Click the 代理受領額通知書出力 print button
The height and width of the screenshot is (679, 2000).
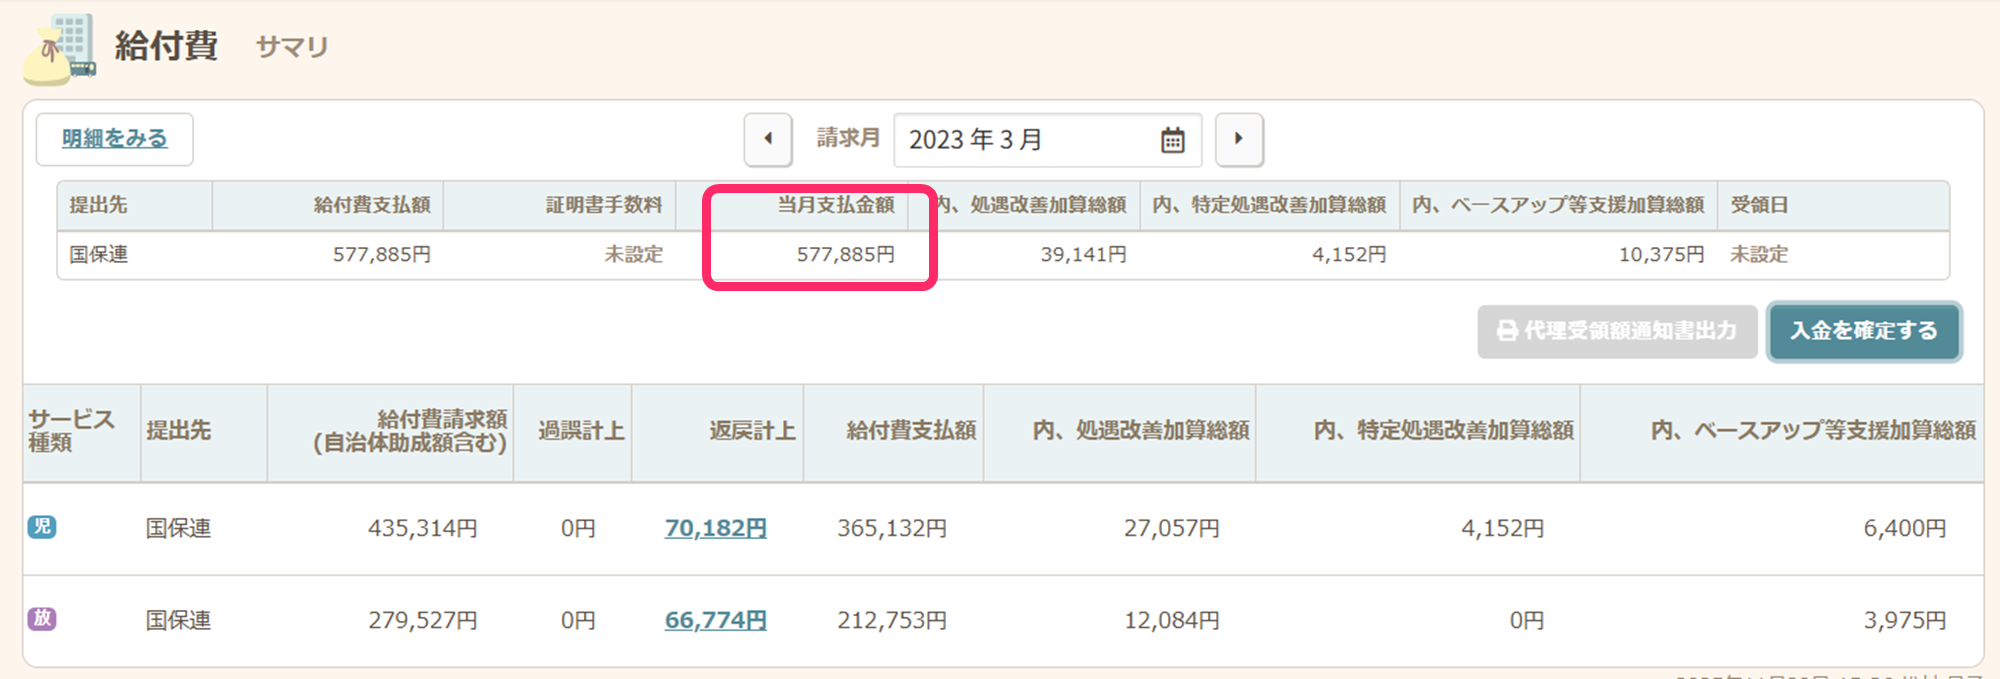coord(1617,331)
